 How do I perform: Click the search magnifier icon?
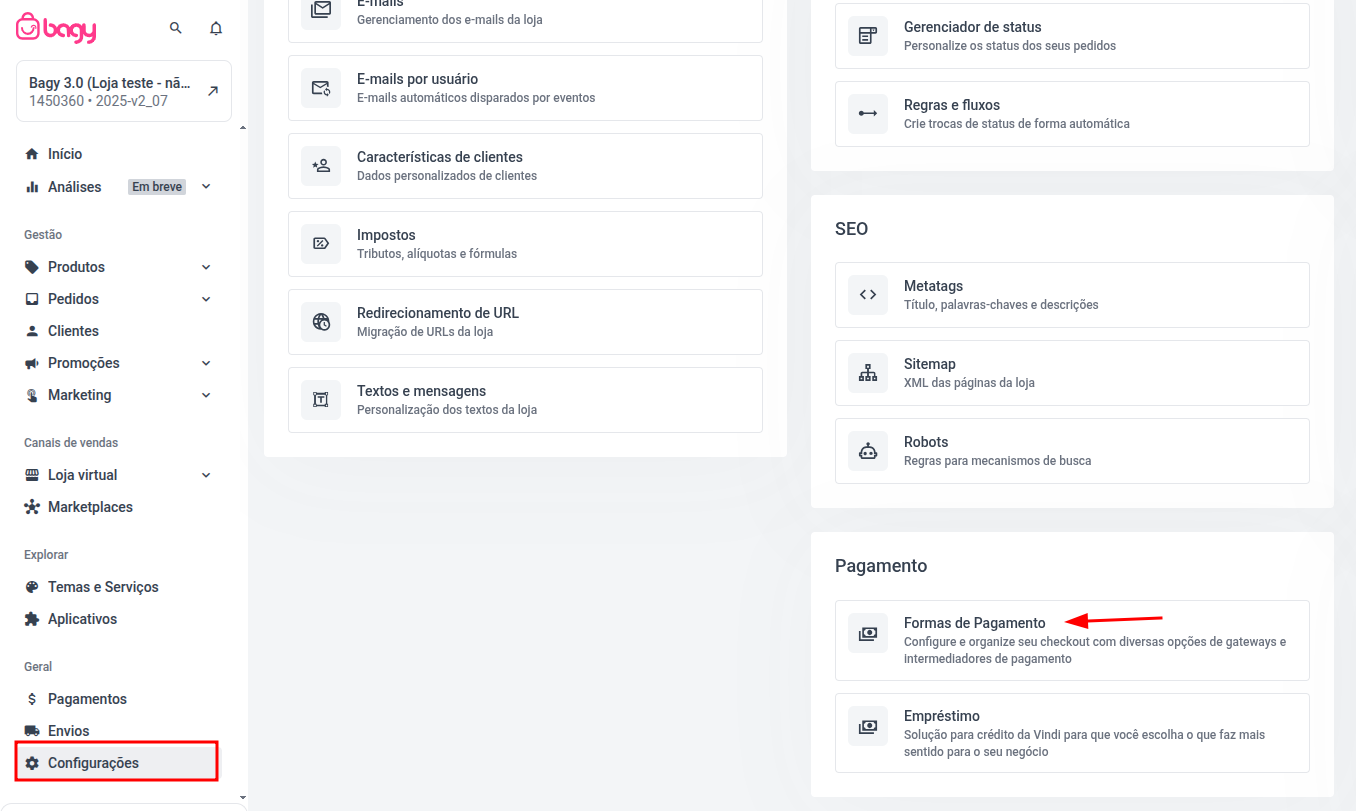(176, 28)
